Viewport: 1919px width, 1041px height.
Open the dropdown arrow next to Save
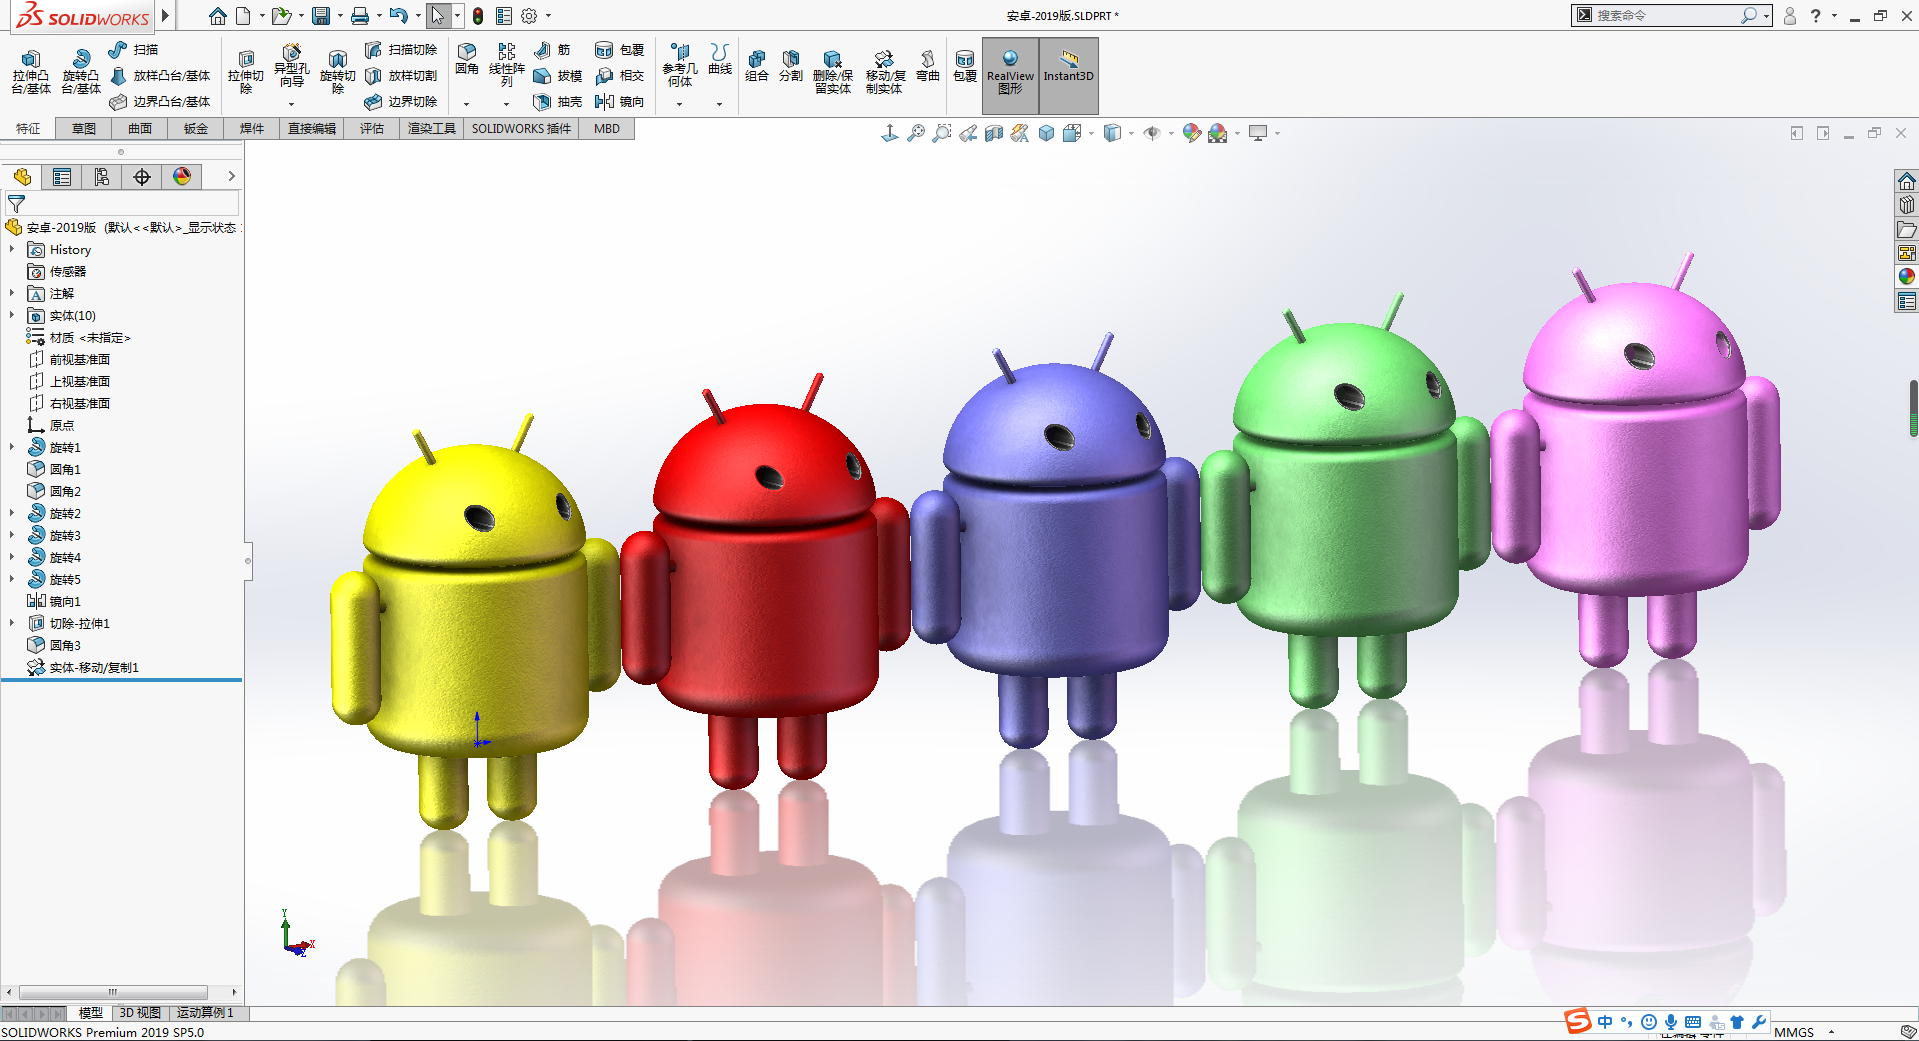[340, 16]
